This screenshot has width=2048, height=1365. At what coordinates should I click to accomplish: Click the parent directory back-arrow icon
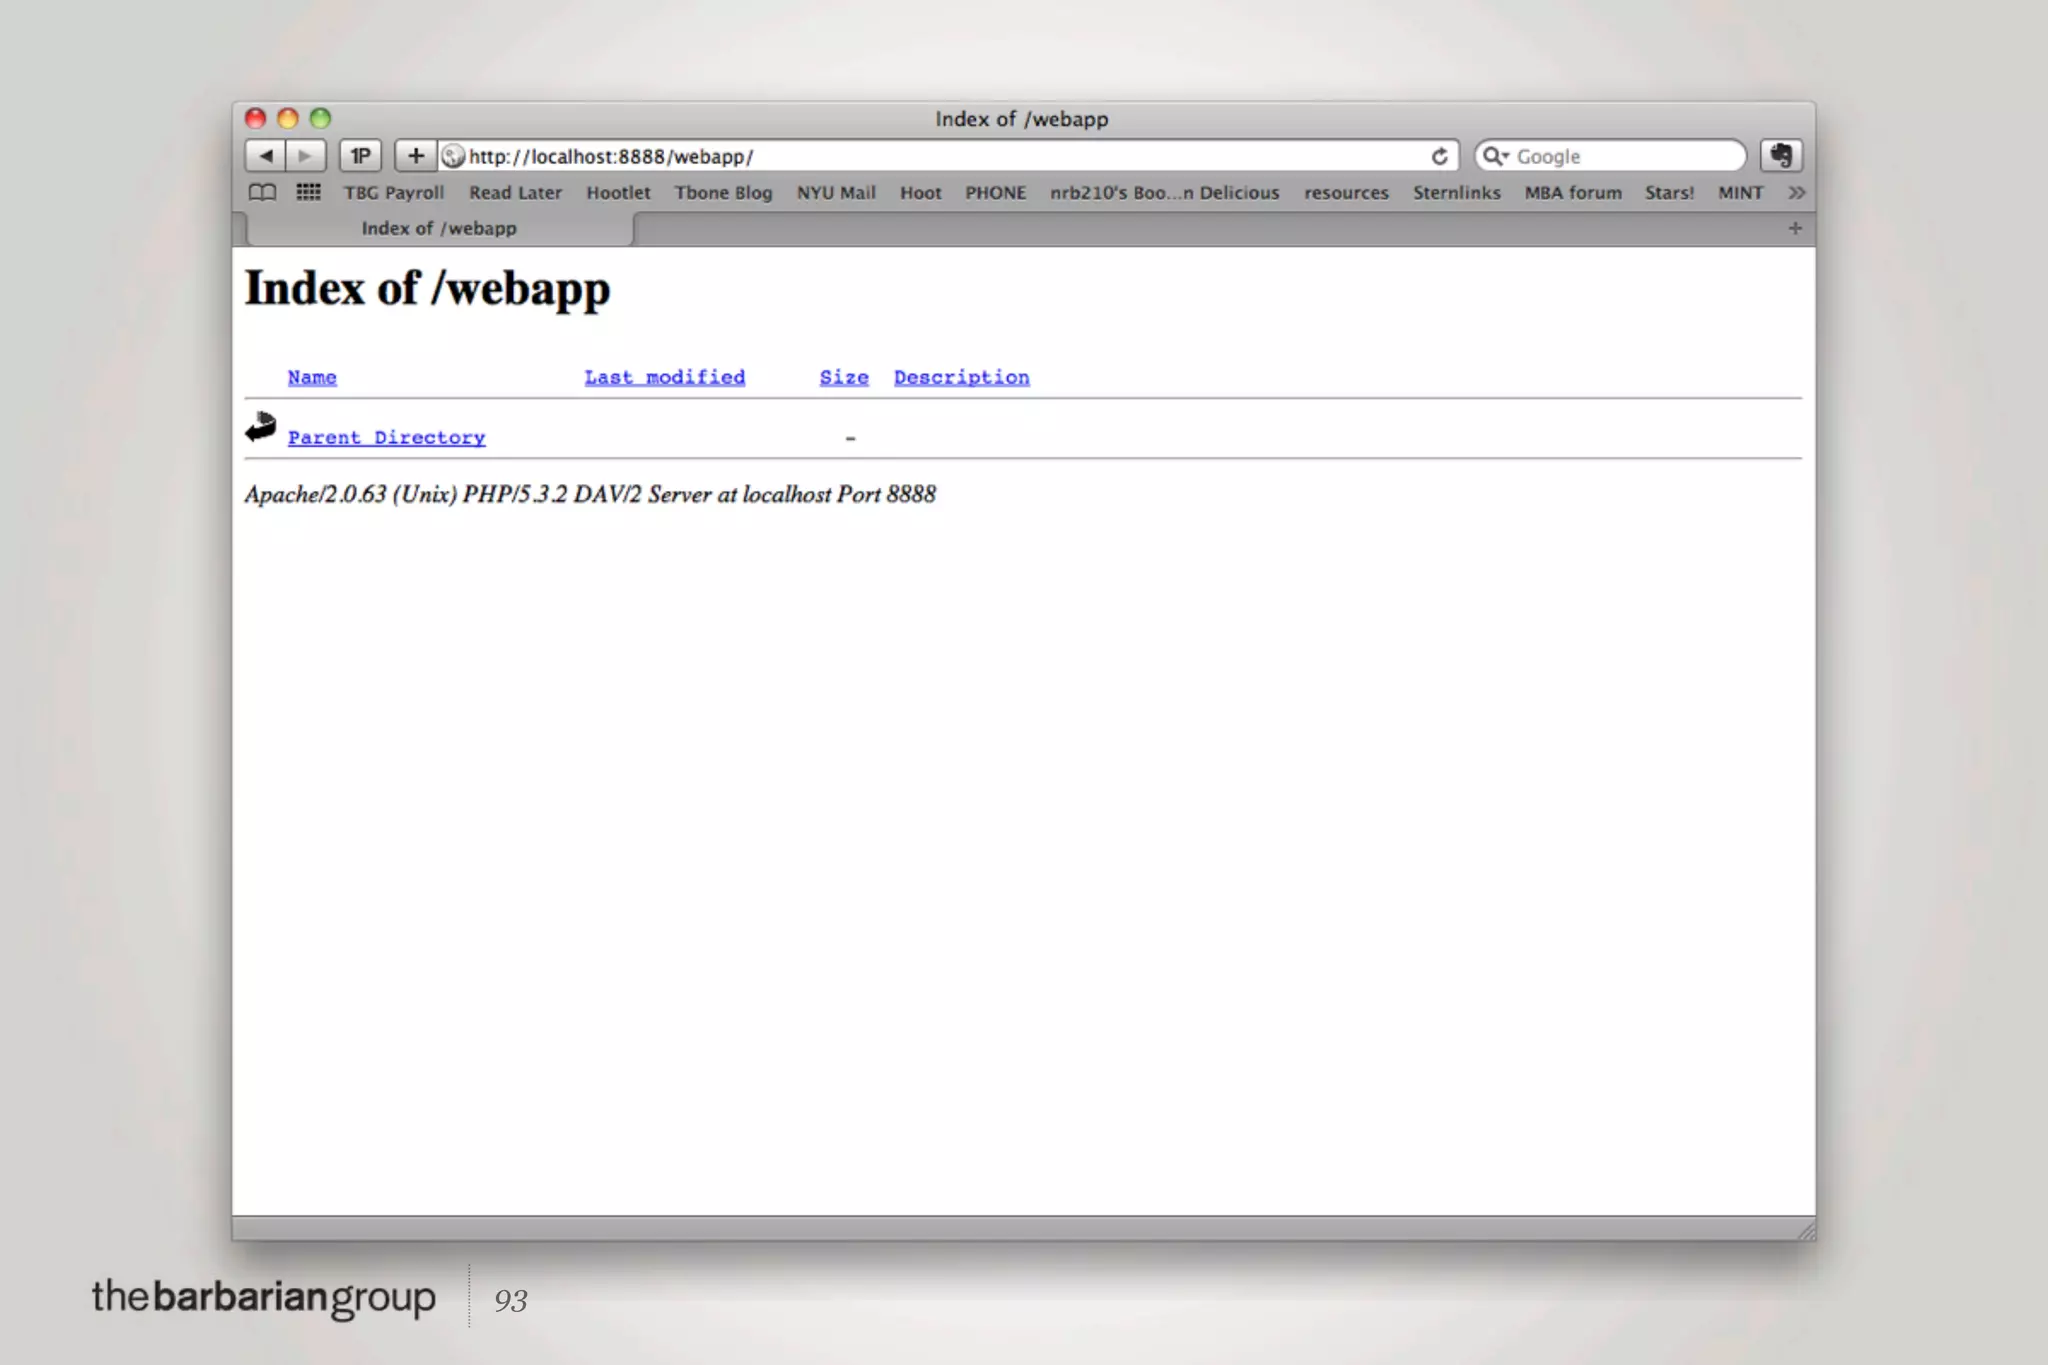261,428
